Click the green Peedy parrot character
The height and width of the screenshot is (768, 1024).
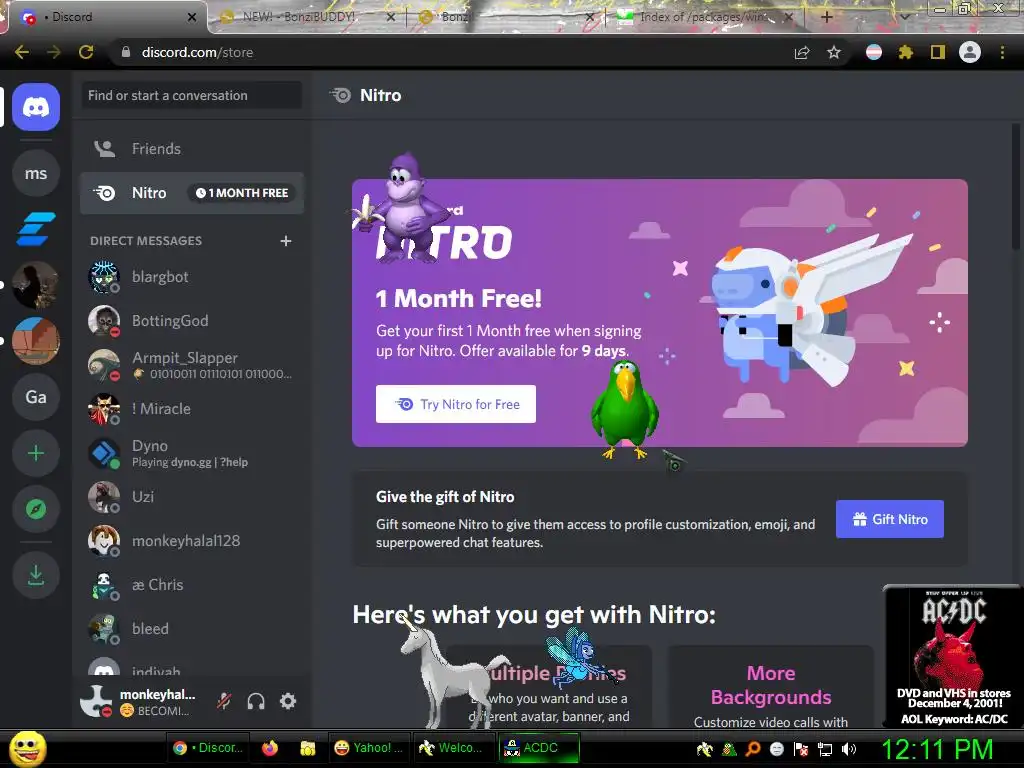coord(624,409)
